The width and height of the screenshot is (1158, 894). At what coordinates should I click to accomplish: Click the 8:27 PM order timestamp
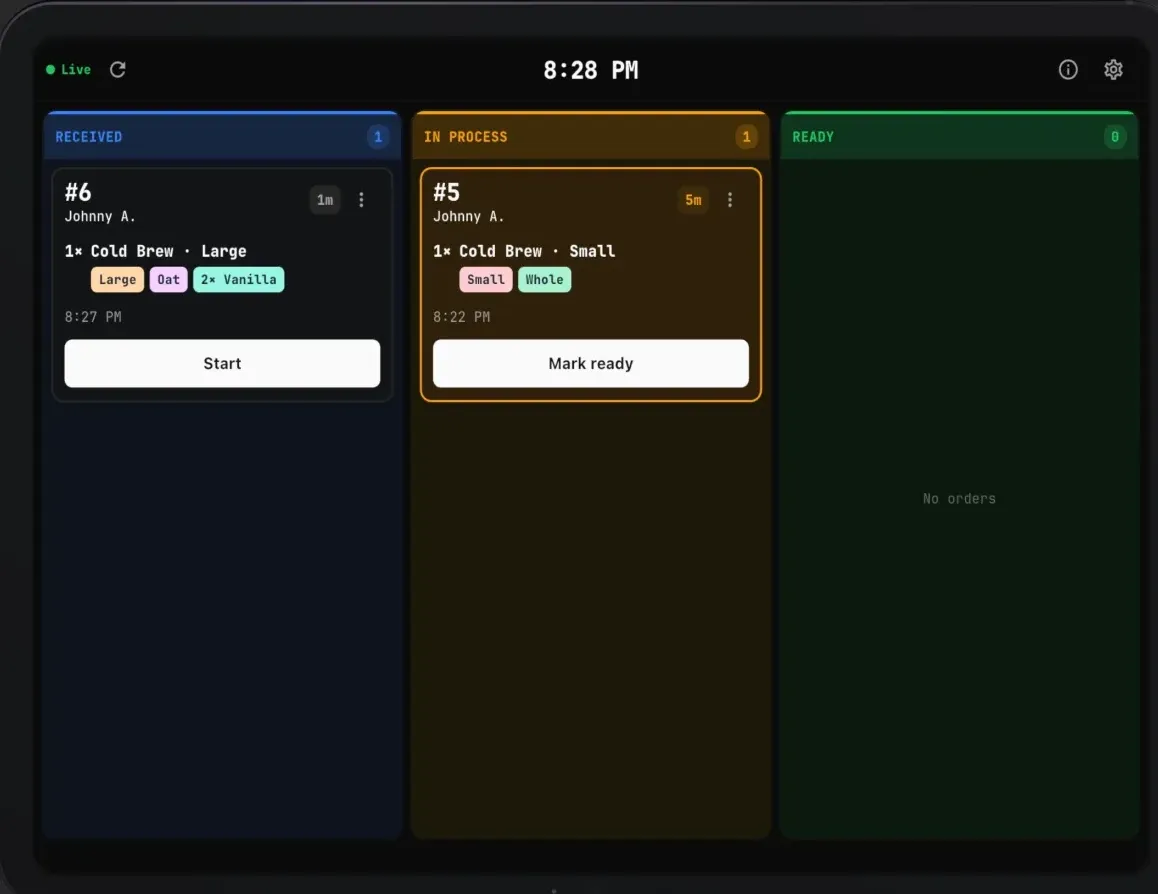point(93,317)
